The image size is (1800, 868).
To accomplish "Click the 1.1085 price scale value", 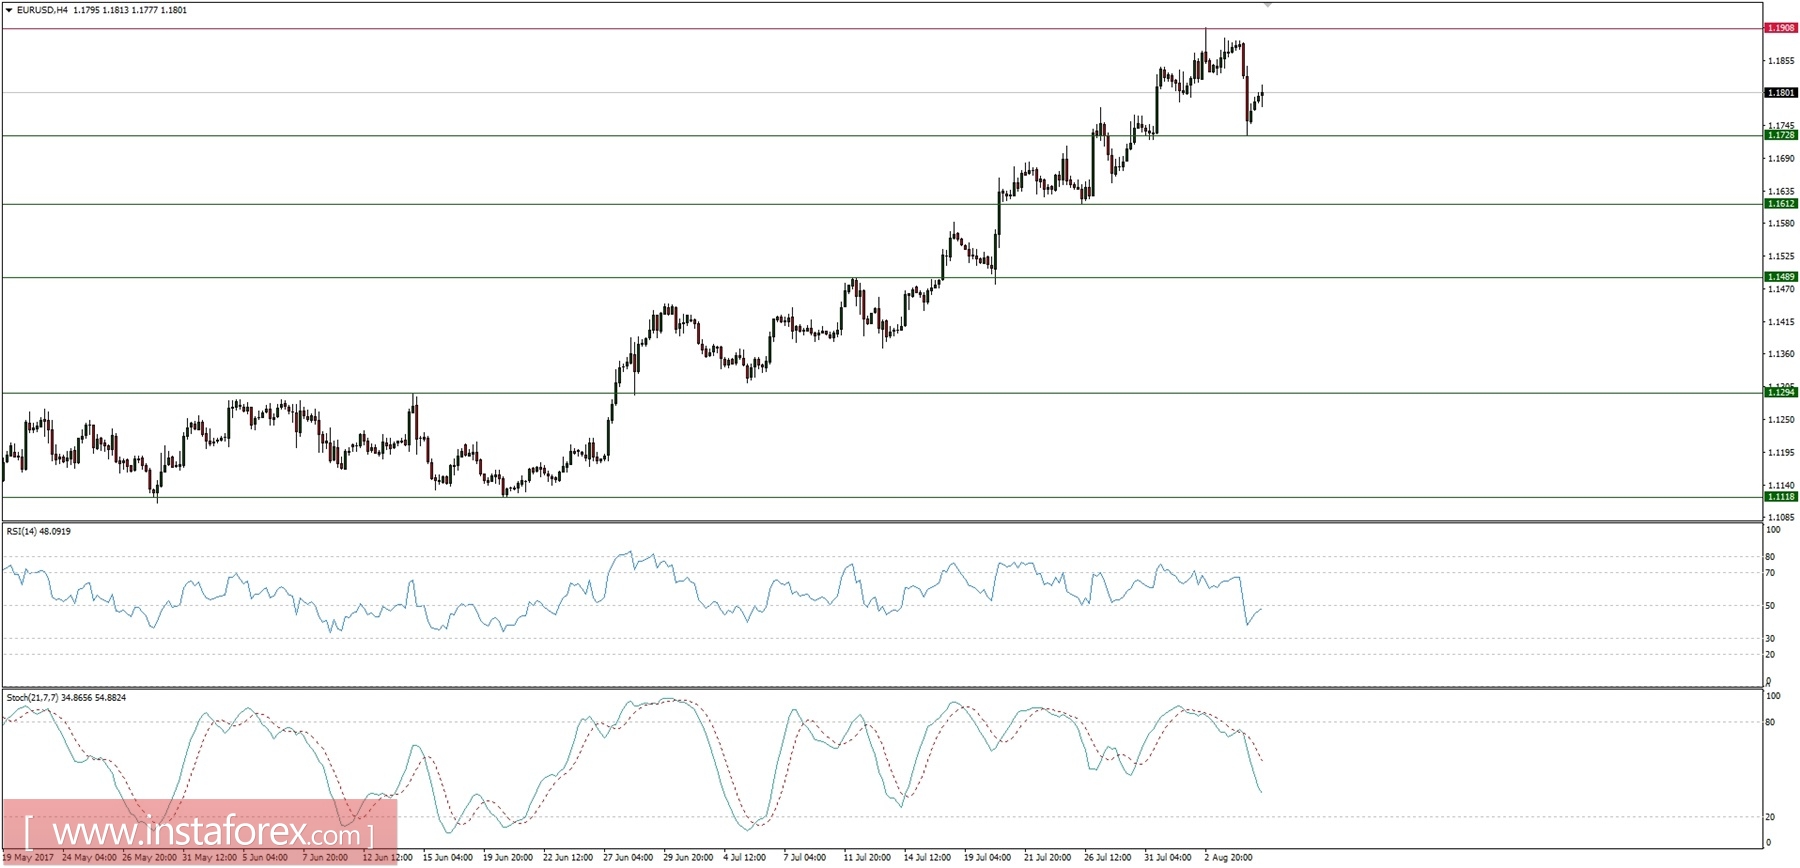I will [1781, 518].
